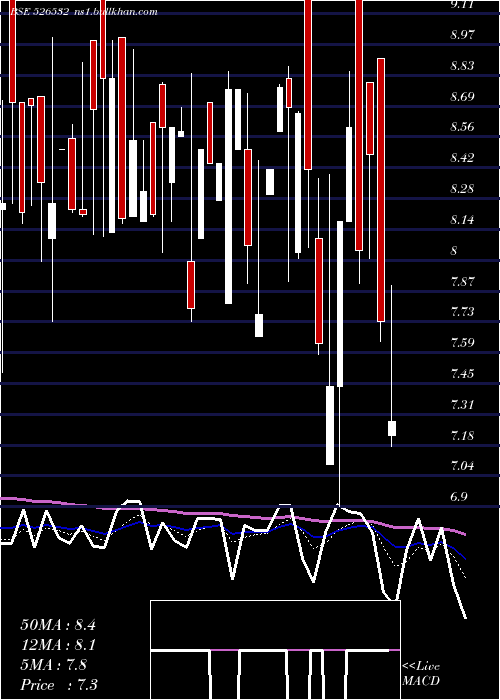This screenshot has height=700, width=500.
Task: Click the 8.56 price axis label
Action: point(463,127)
